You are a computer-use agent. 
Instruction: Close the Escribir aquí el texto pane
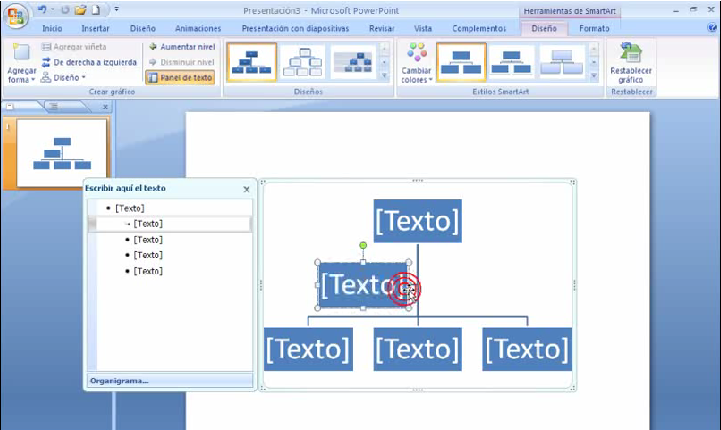(x=247, y=188)
